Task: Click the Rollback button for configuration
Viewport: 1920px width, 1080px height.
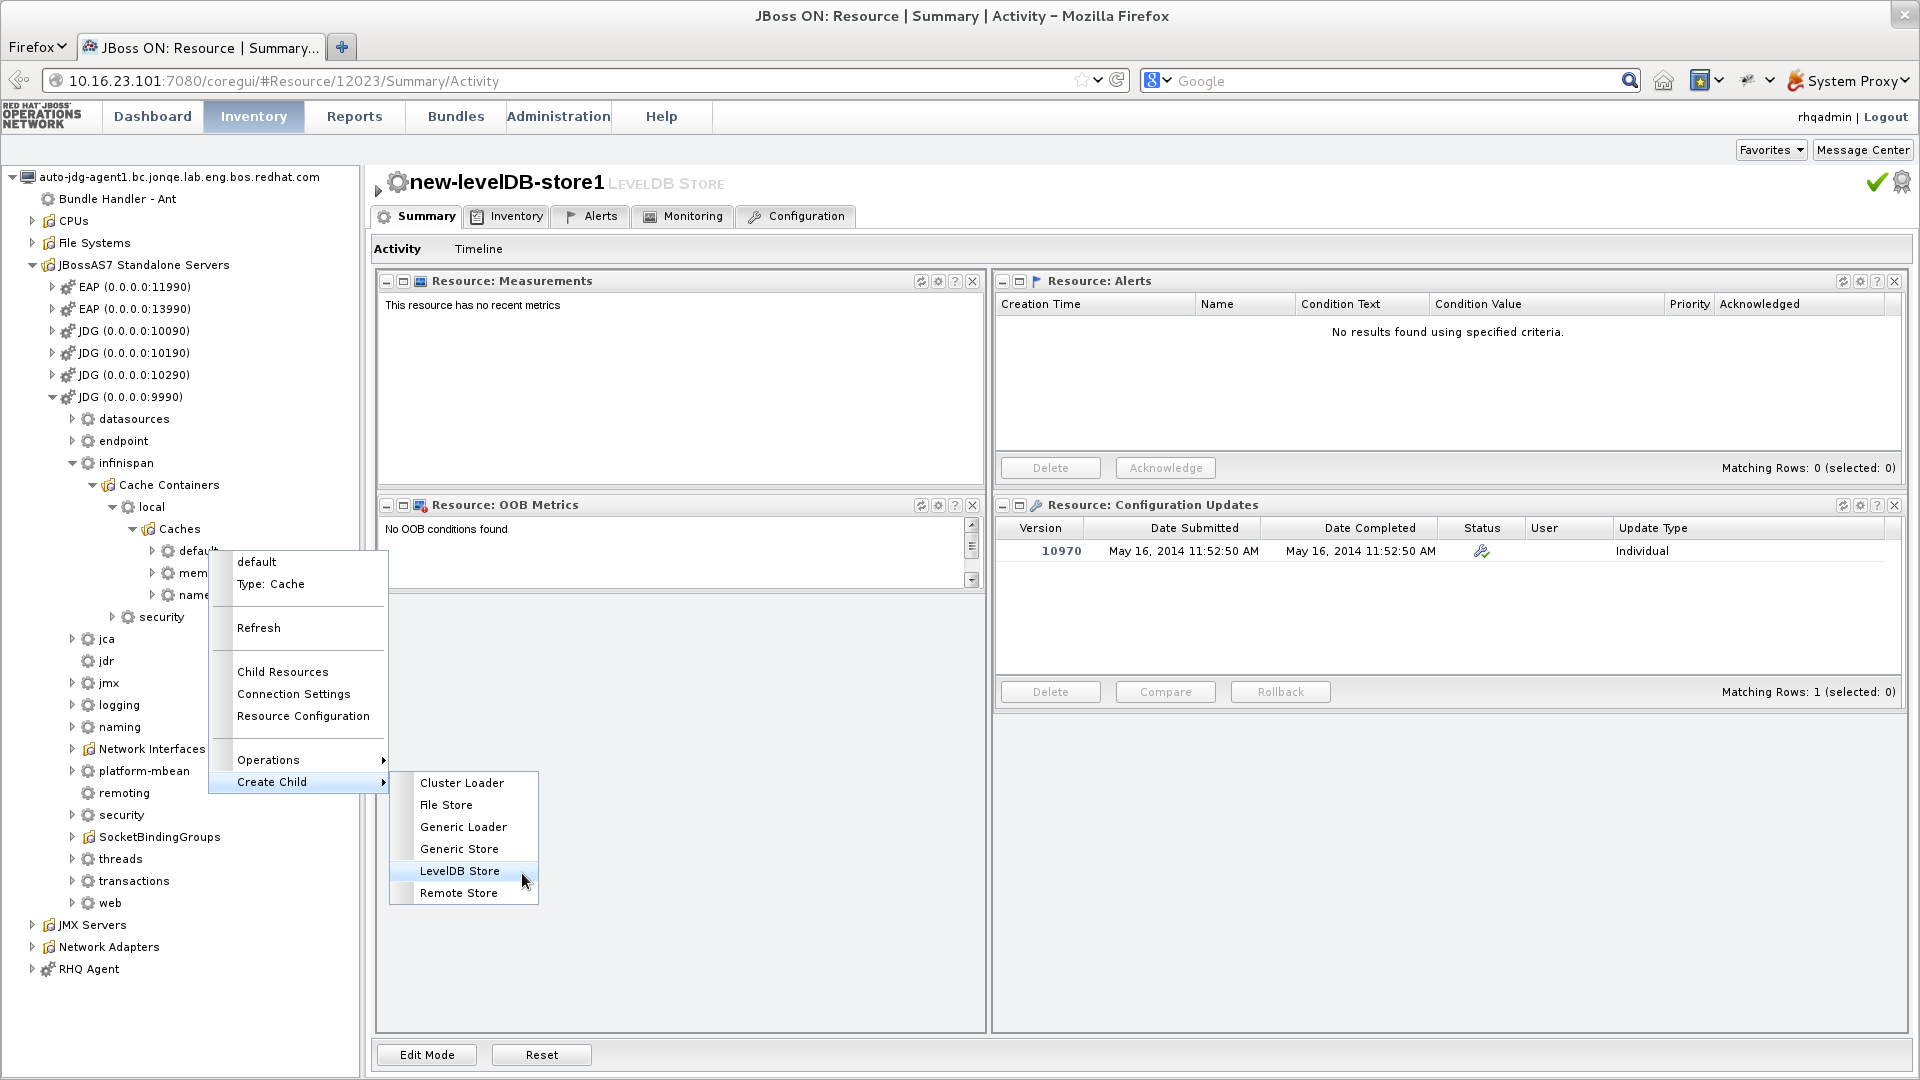Action: [1280, 691]
